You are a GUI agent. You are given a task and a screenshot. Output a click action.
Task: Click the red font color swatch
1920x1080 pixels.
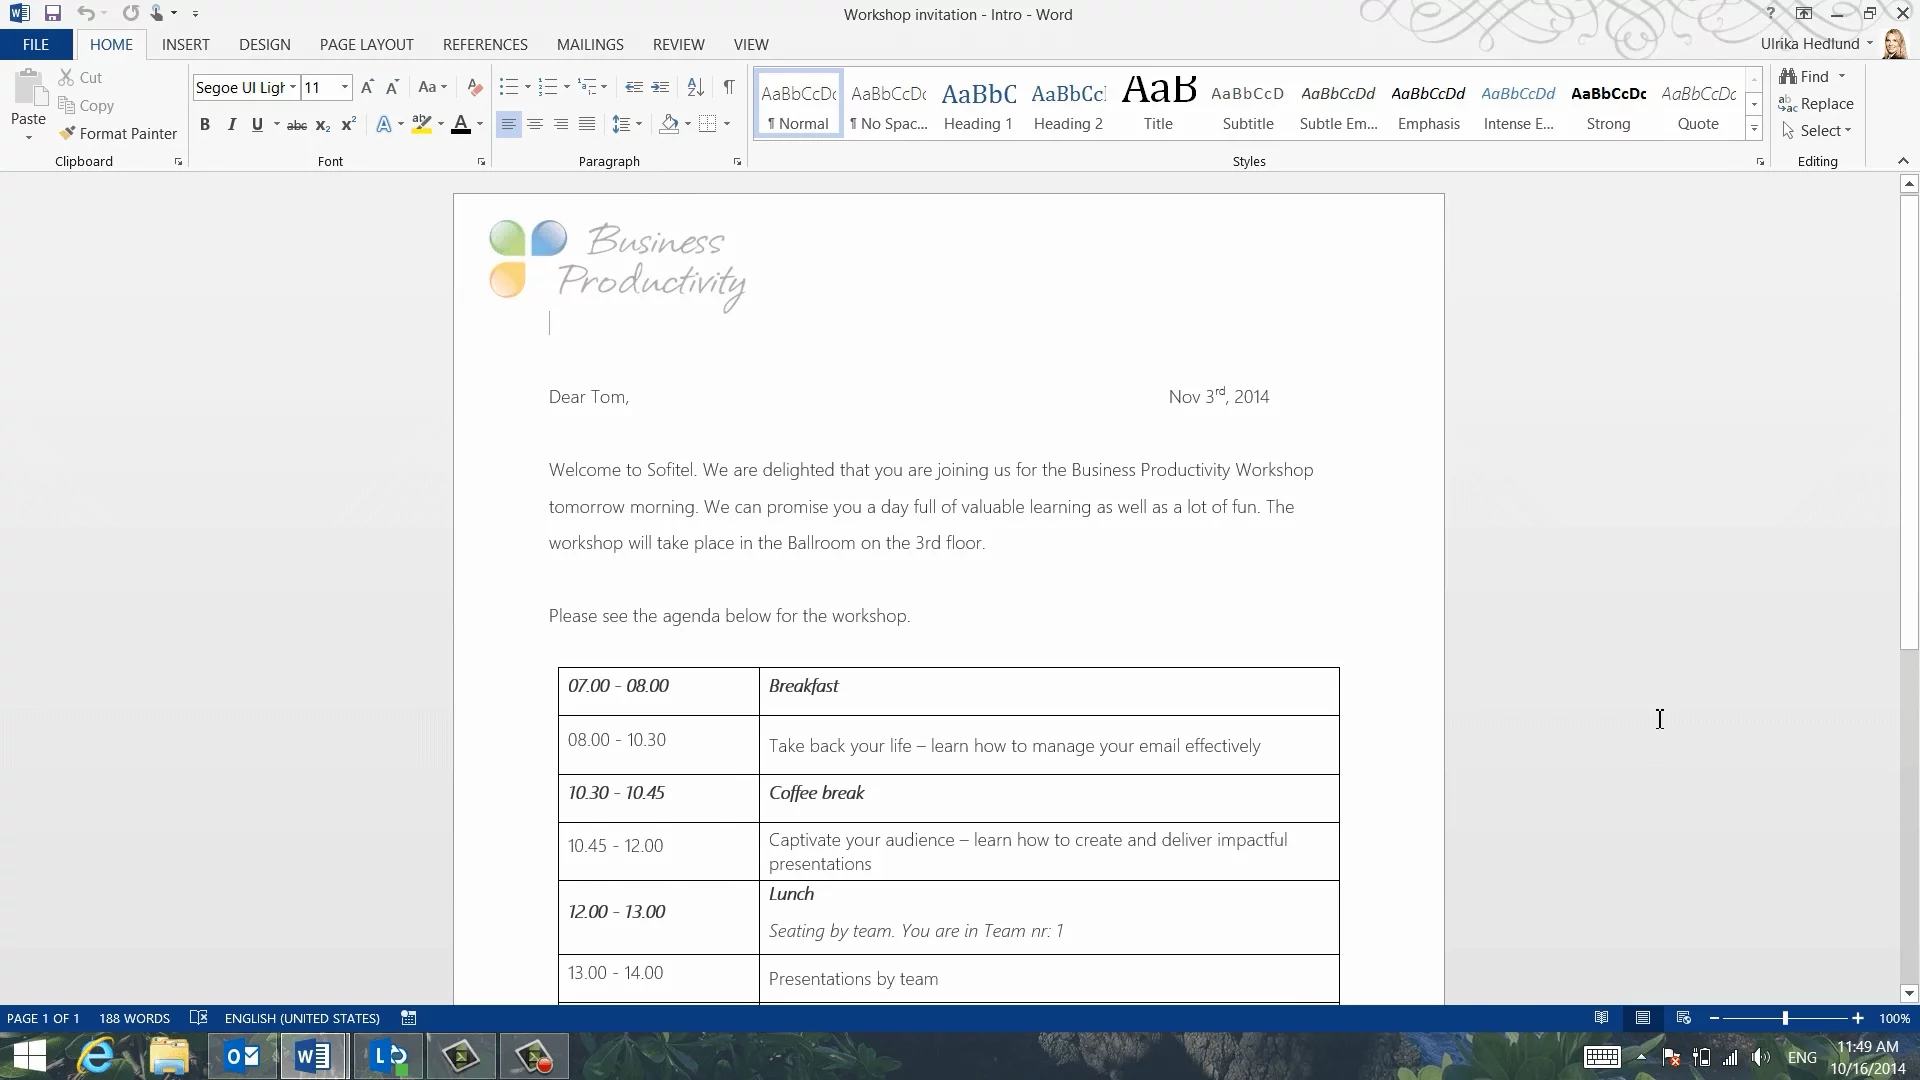[x=461, y=125]
